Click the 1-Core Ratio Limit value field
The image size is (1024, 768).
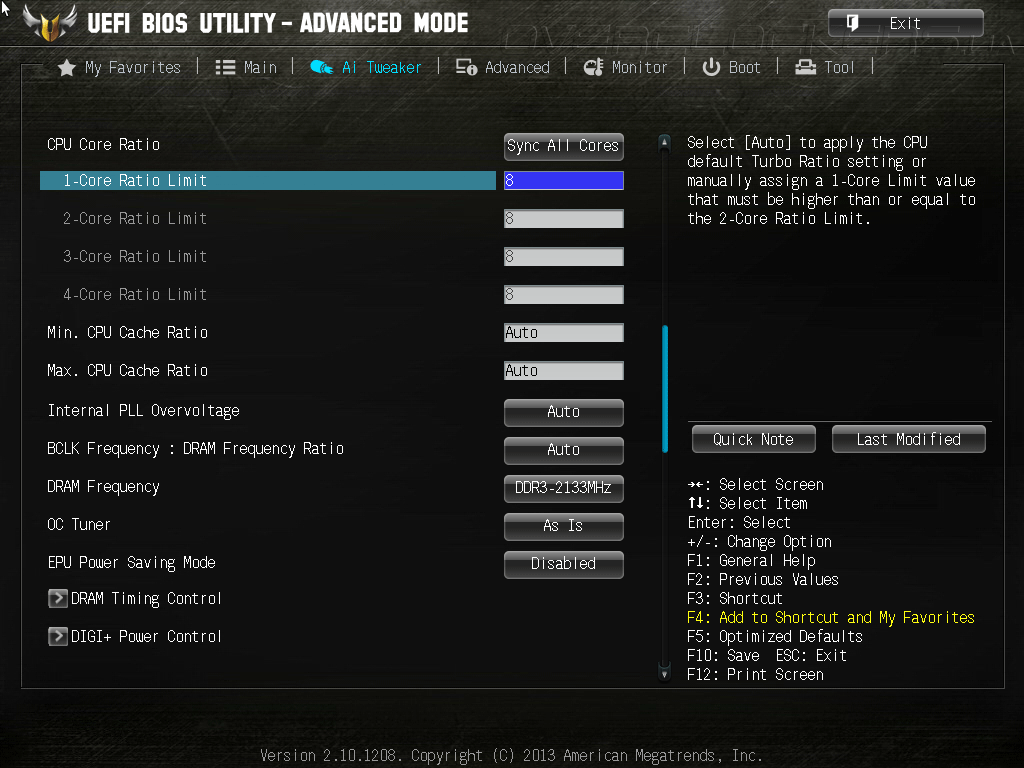564,181
